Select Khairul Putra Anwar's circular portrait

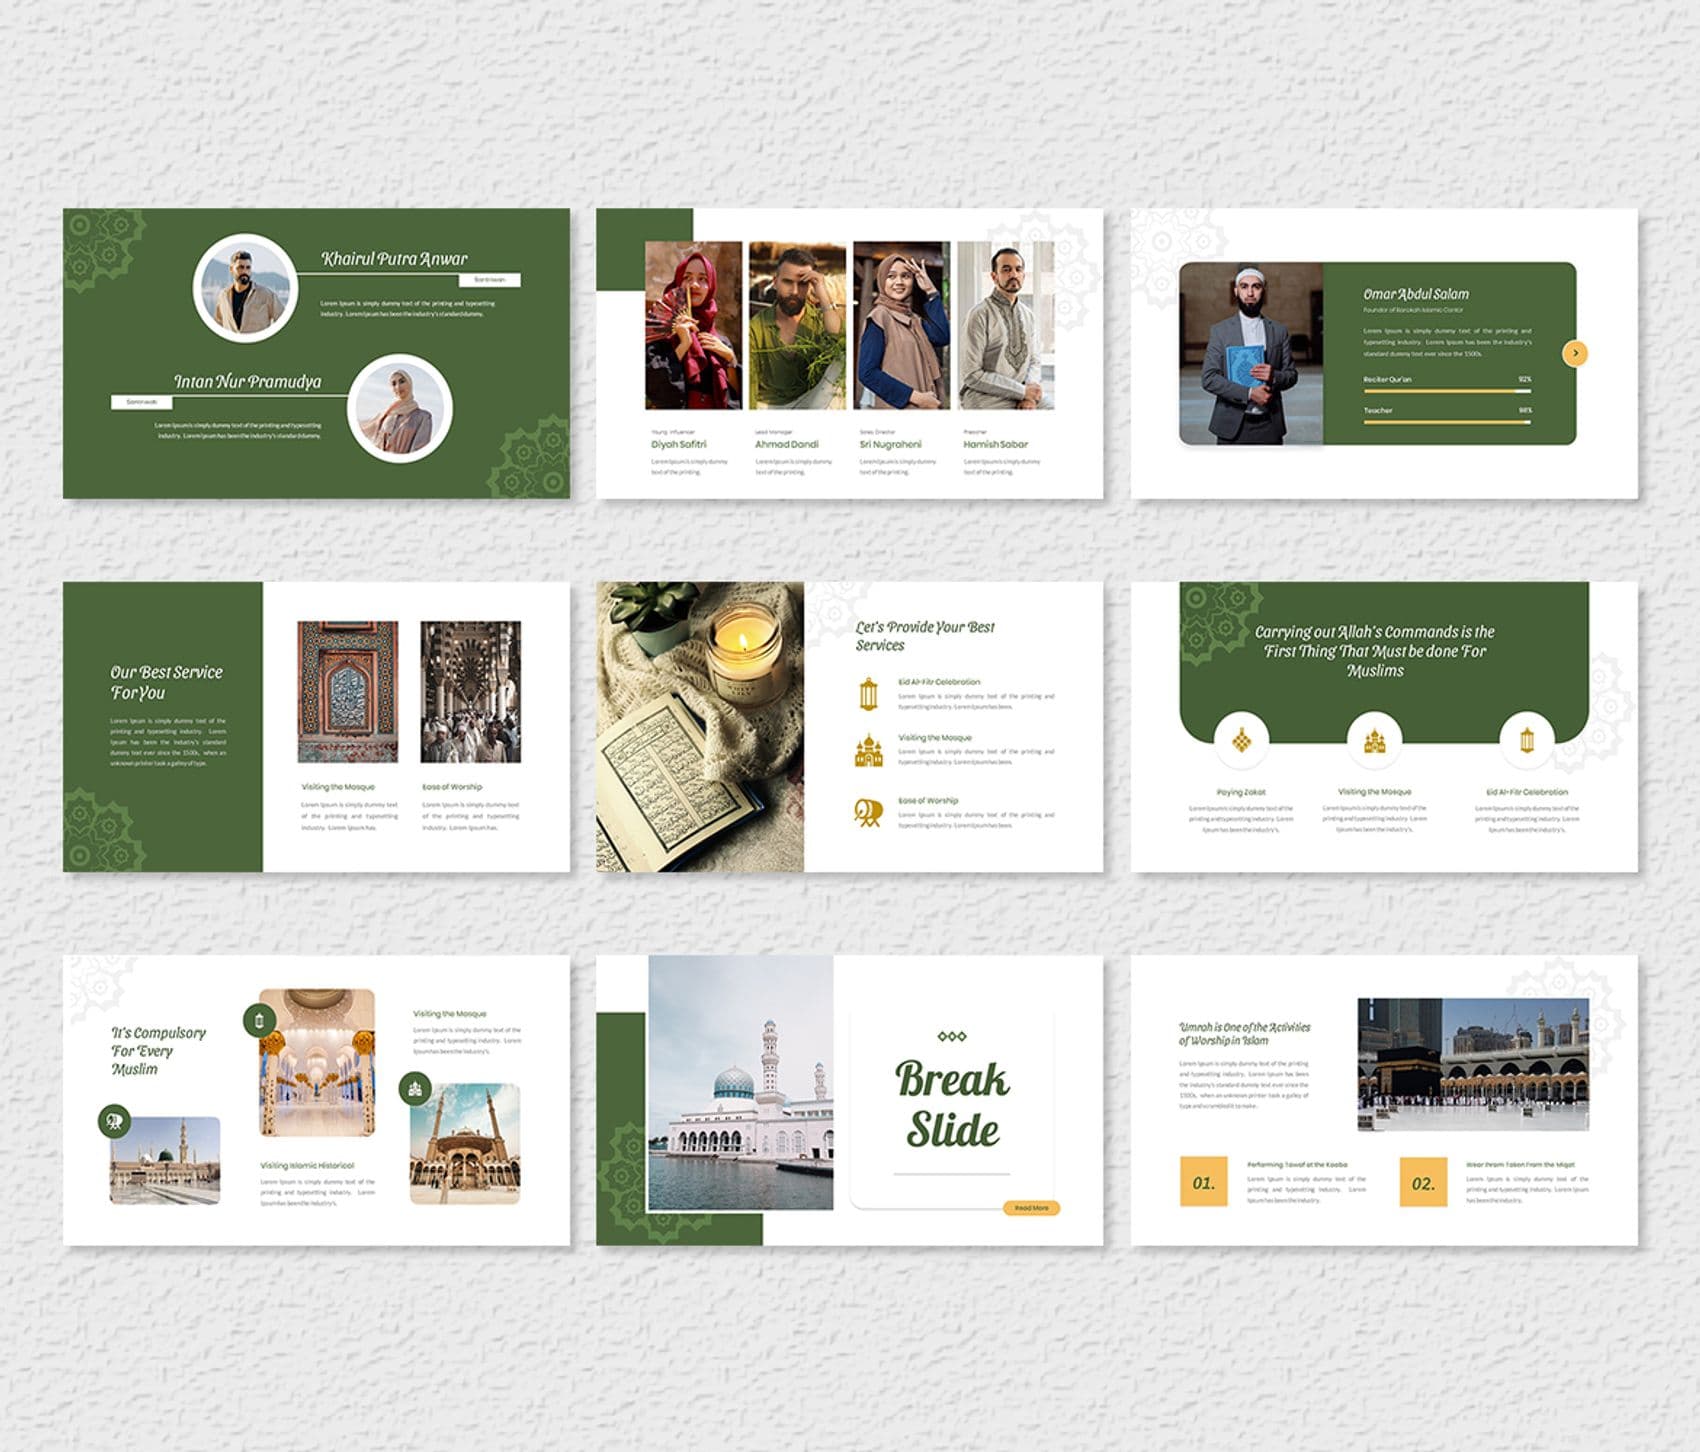[245, 288]
